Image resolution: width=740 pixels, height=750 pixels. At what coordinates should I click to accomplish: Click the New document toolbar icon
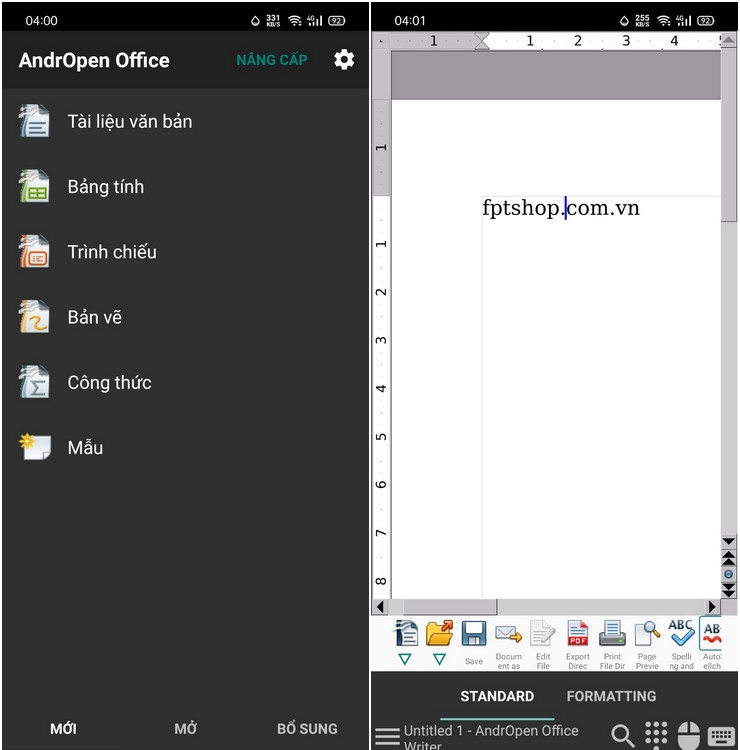point(406,633)
